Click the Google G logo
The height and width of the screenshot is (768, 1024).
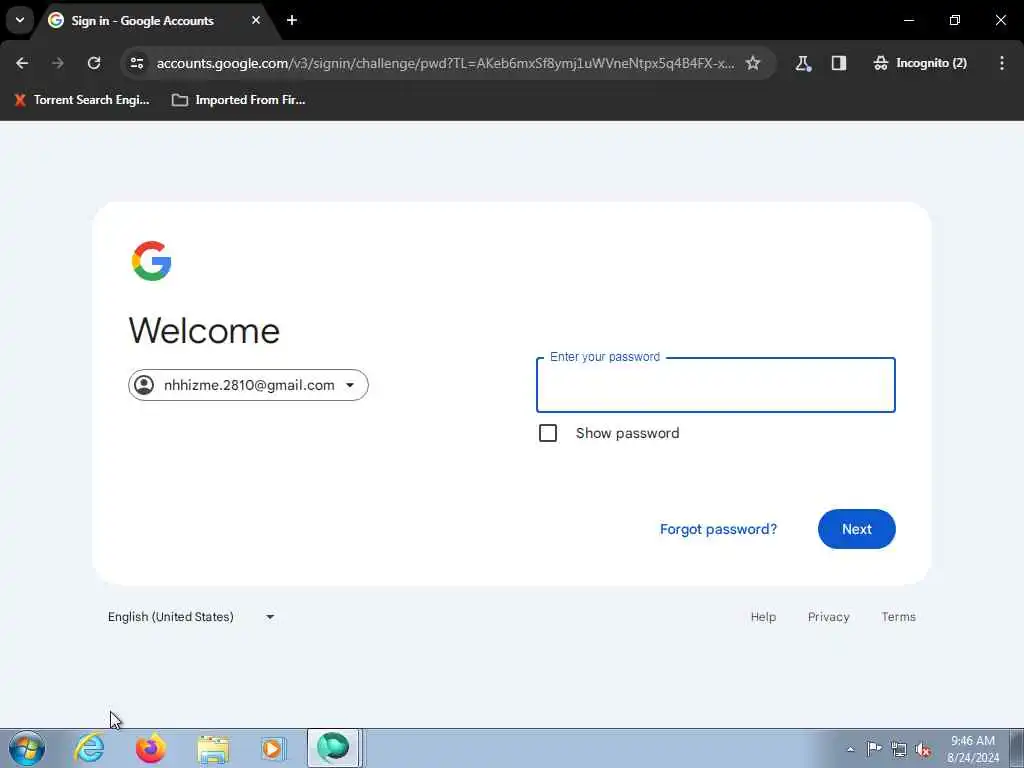pyautogui.click(x=152, y=261)
